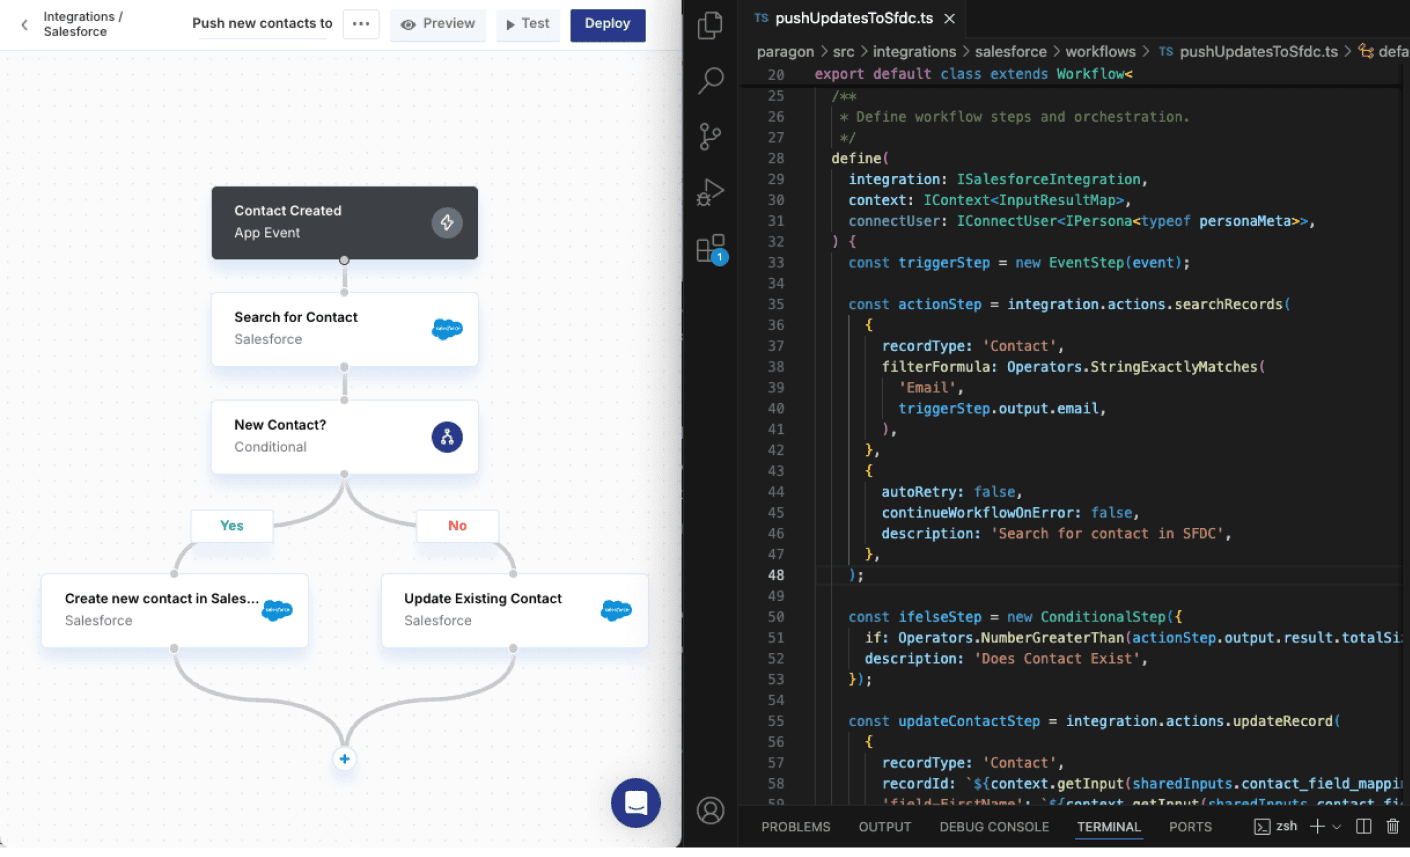Viewport: 1410px width, 857px height.
Task: Switch to the DEBUG CONSOLE tab
Action: [994, 827]
